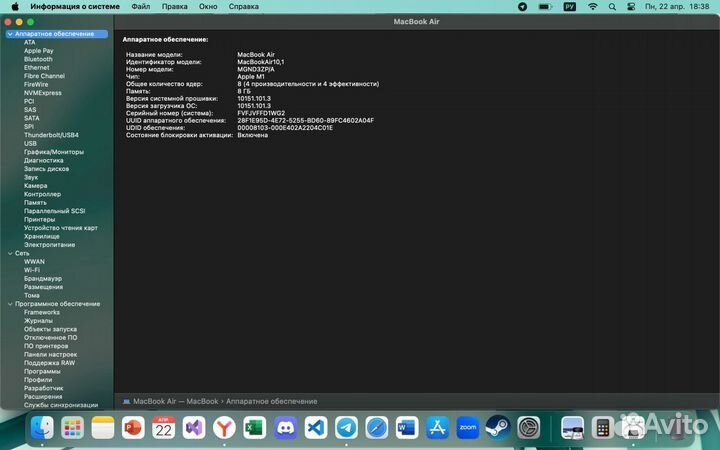
Task: Click the model number MGND3ZP/A
Action: (x=255, y=69)
